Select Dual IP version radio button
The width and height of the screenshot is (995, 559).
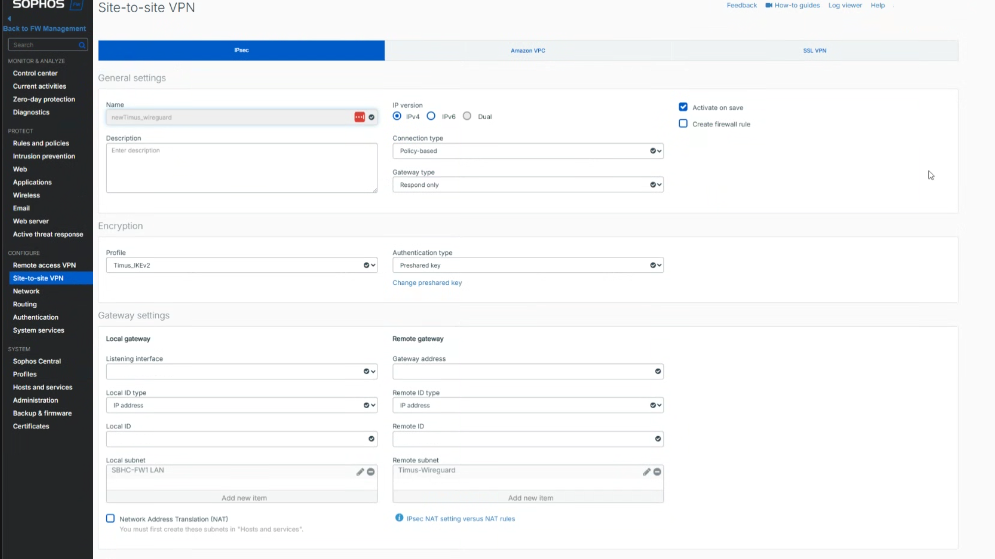[467, 116]
